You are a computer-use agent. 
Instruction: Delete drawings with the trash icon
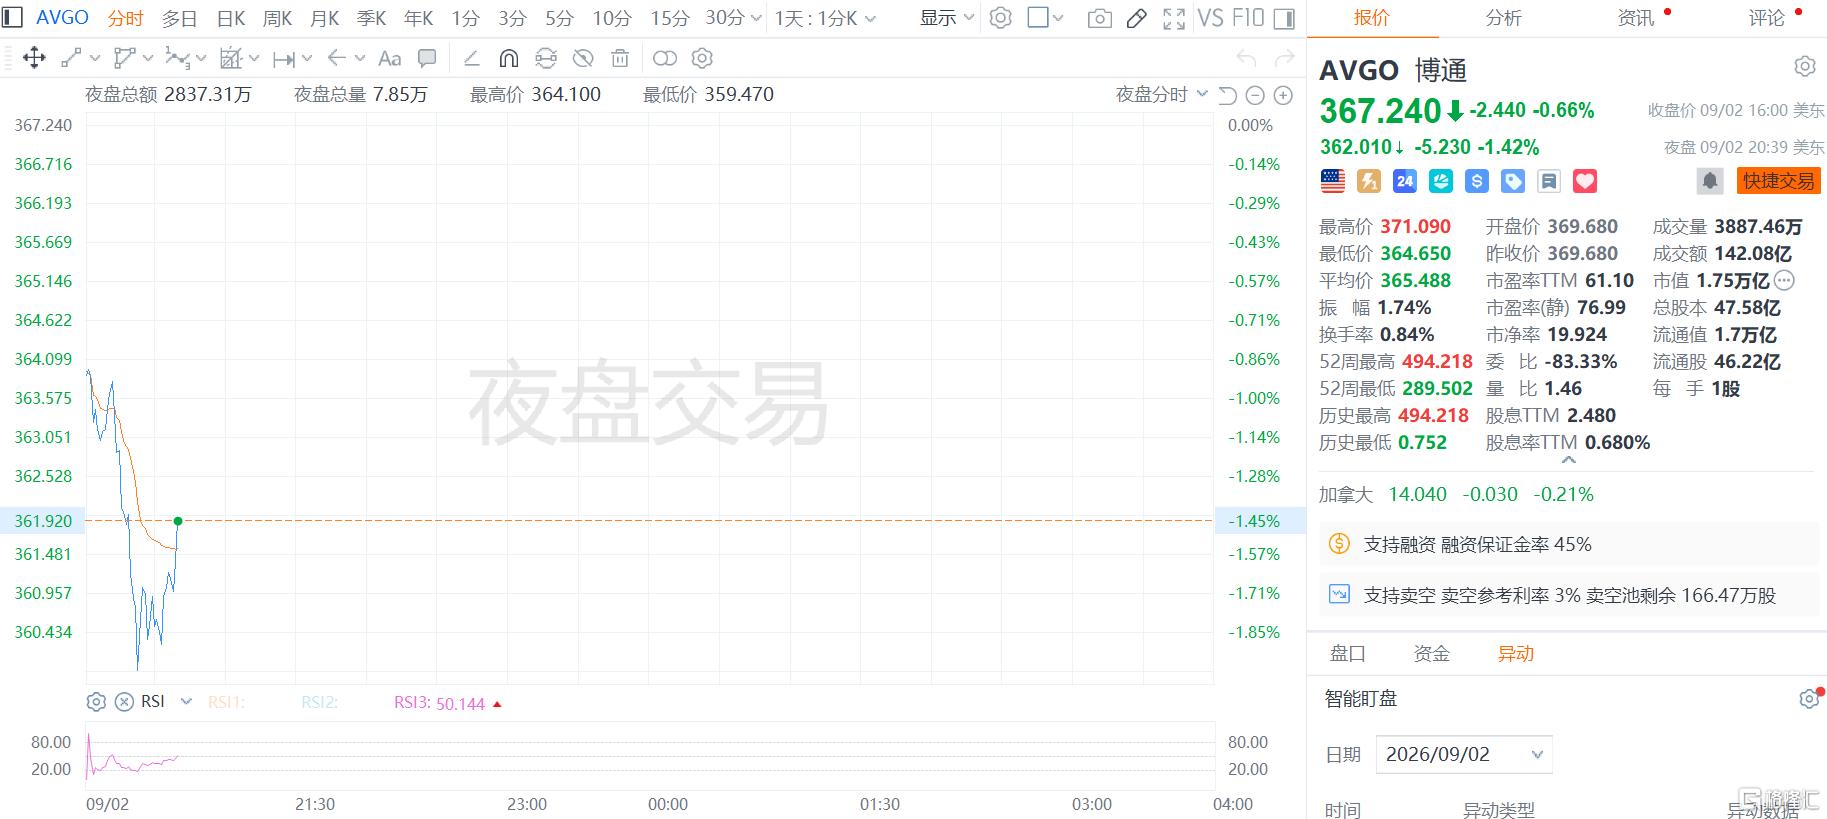point(620,58)
